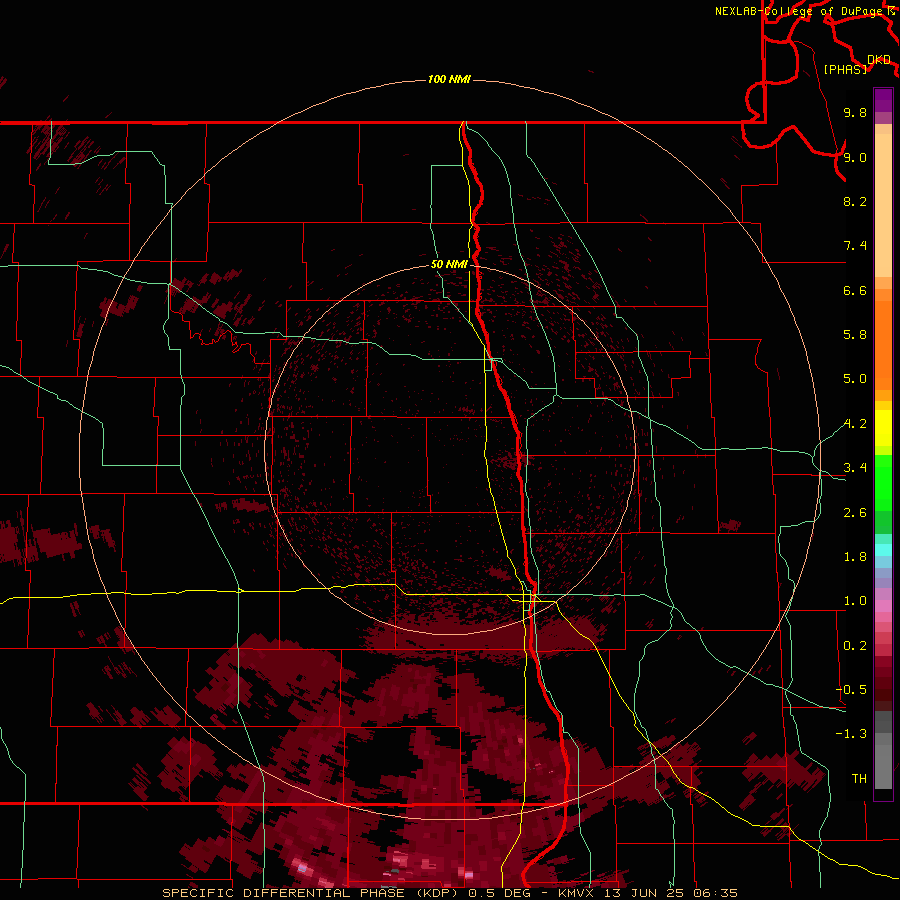Pick the purple top segment of the color bar
900x900 pixels.
tap(883, 101)
